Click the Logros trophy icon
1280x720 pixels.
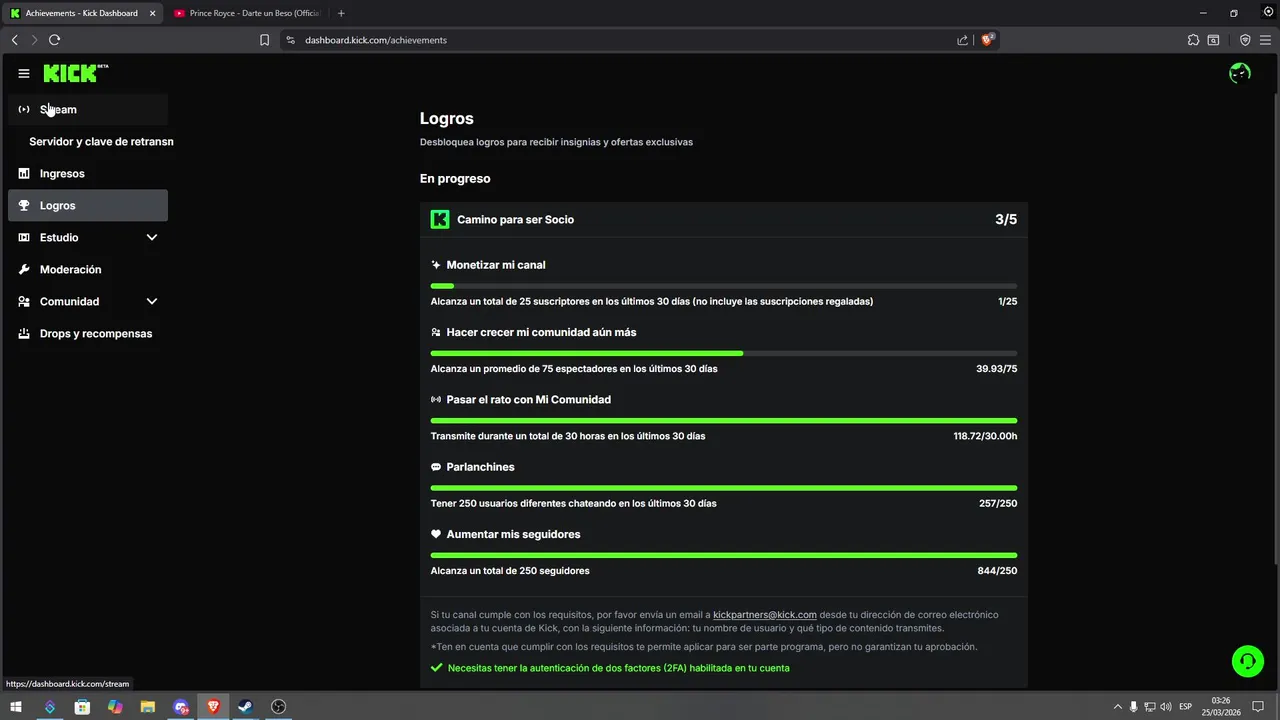coord(24,205)
